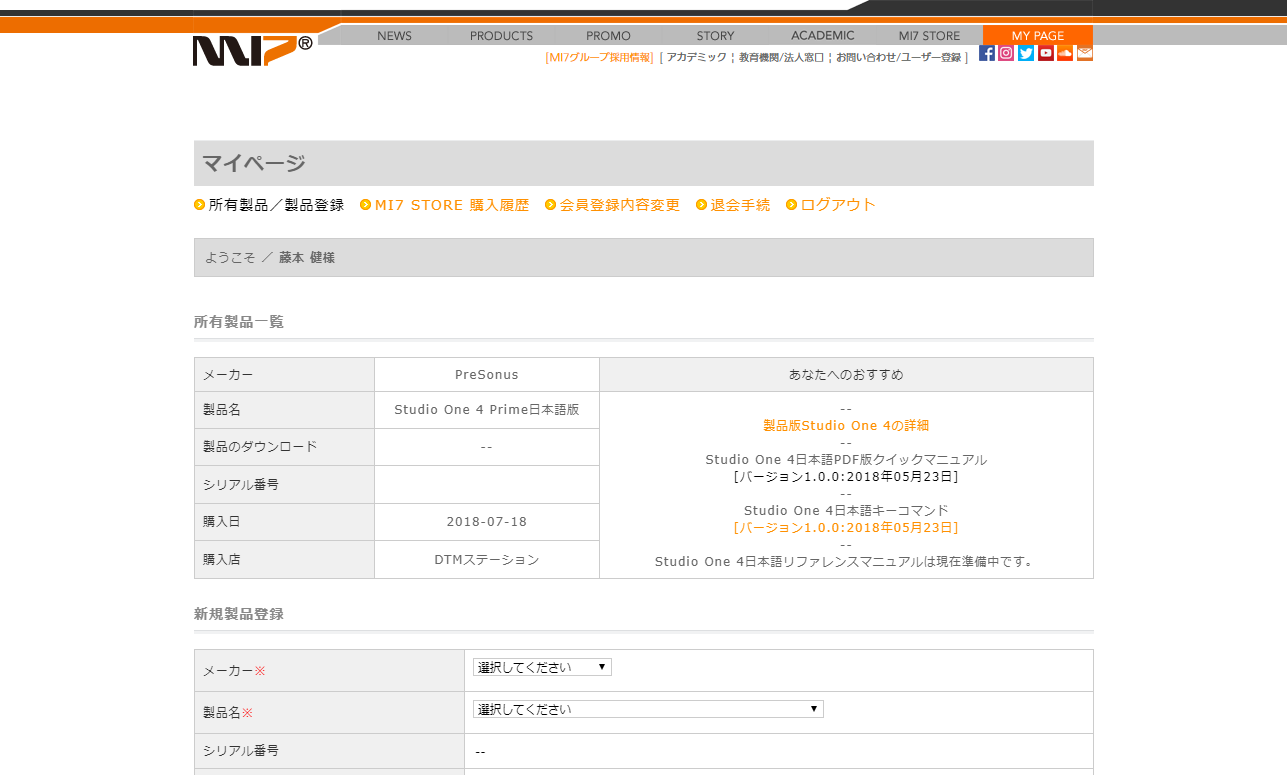Open STORY menu

(715, 35)
